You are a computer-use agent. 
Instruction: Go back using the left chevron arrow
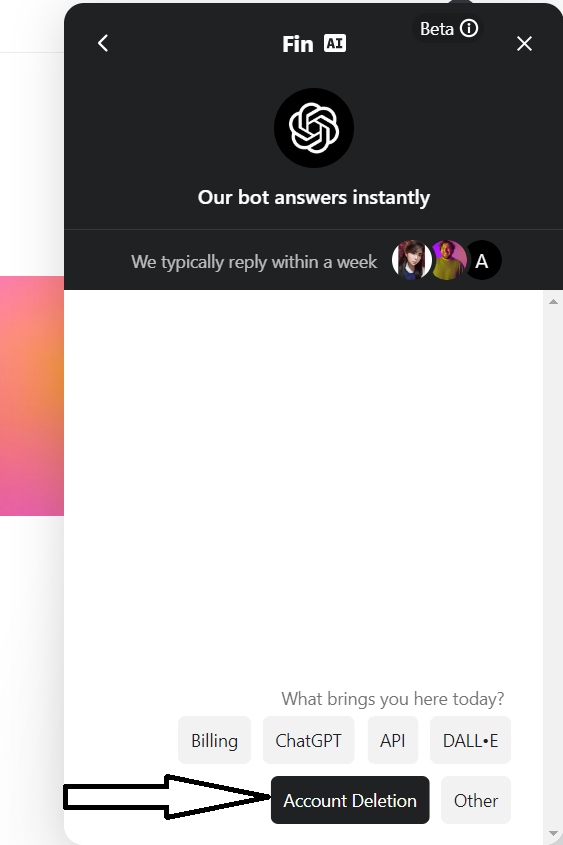[103, 43]
